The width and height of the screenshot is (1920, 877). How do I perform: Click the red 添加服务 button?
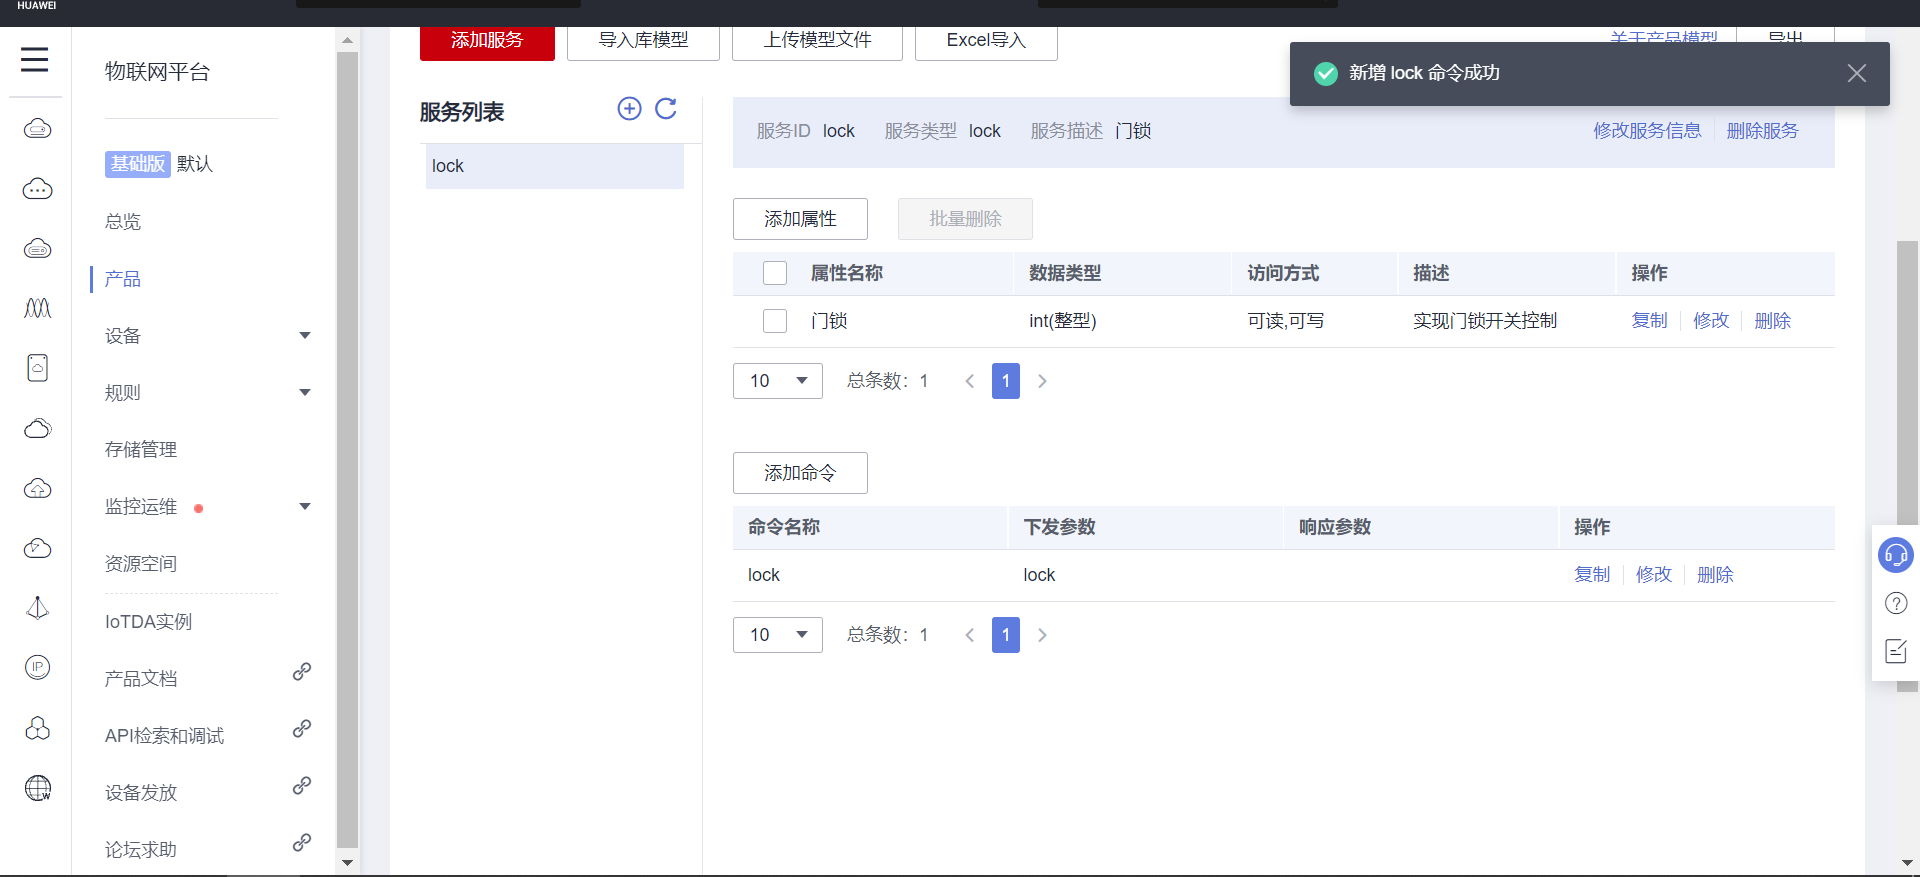click(x=487, y=41)
